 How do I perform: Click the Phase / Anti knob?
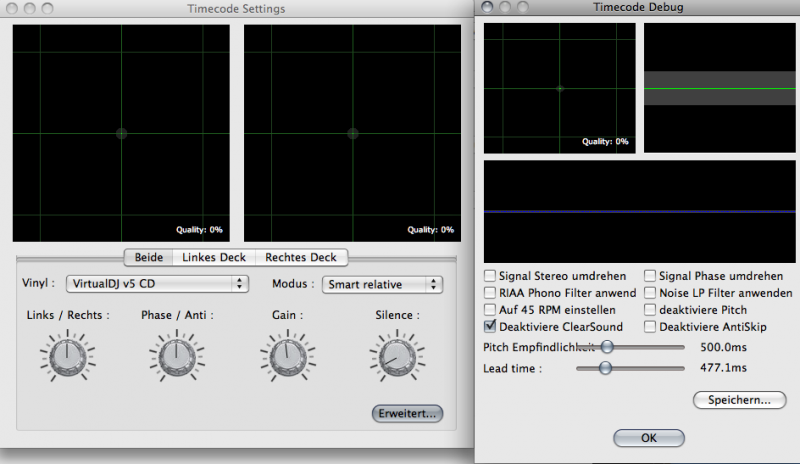(176, 354)
